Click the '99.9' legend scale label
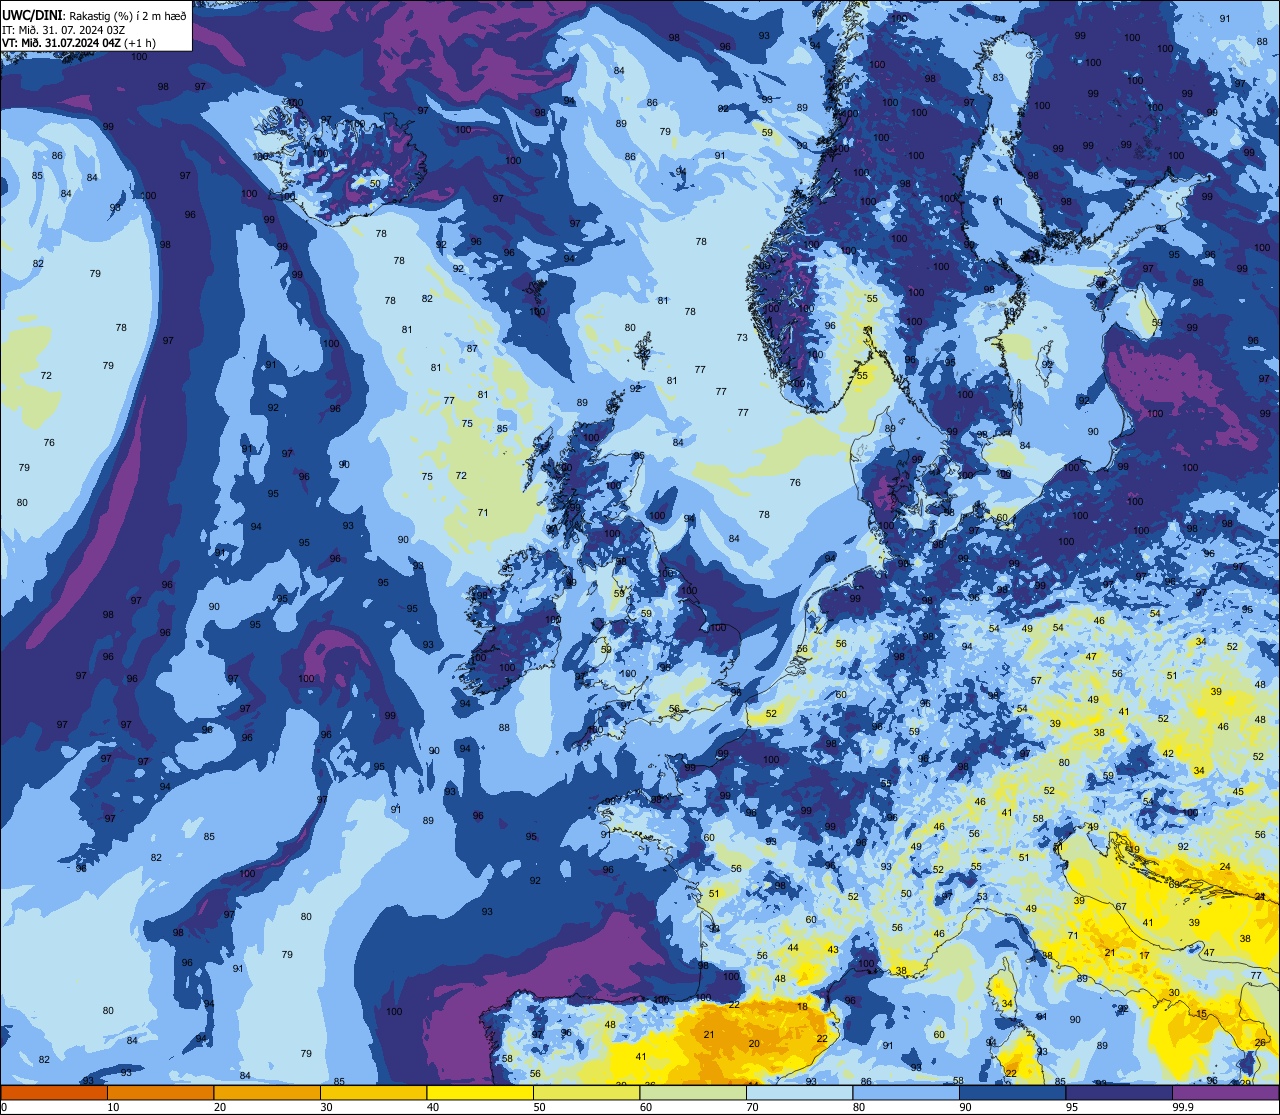The image size is (1280, 1115). [x=1184, y=1107]
